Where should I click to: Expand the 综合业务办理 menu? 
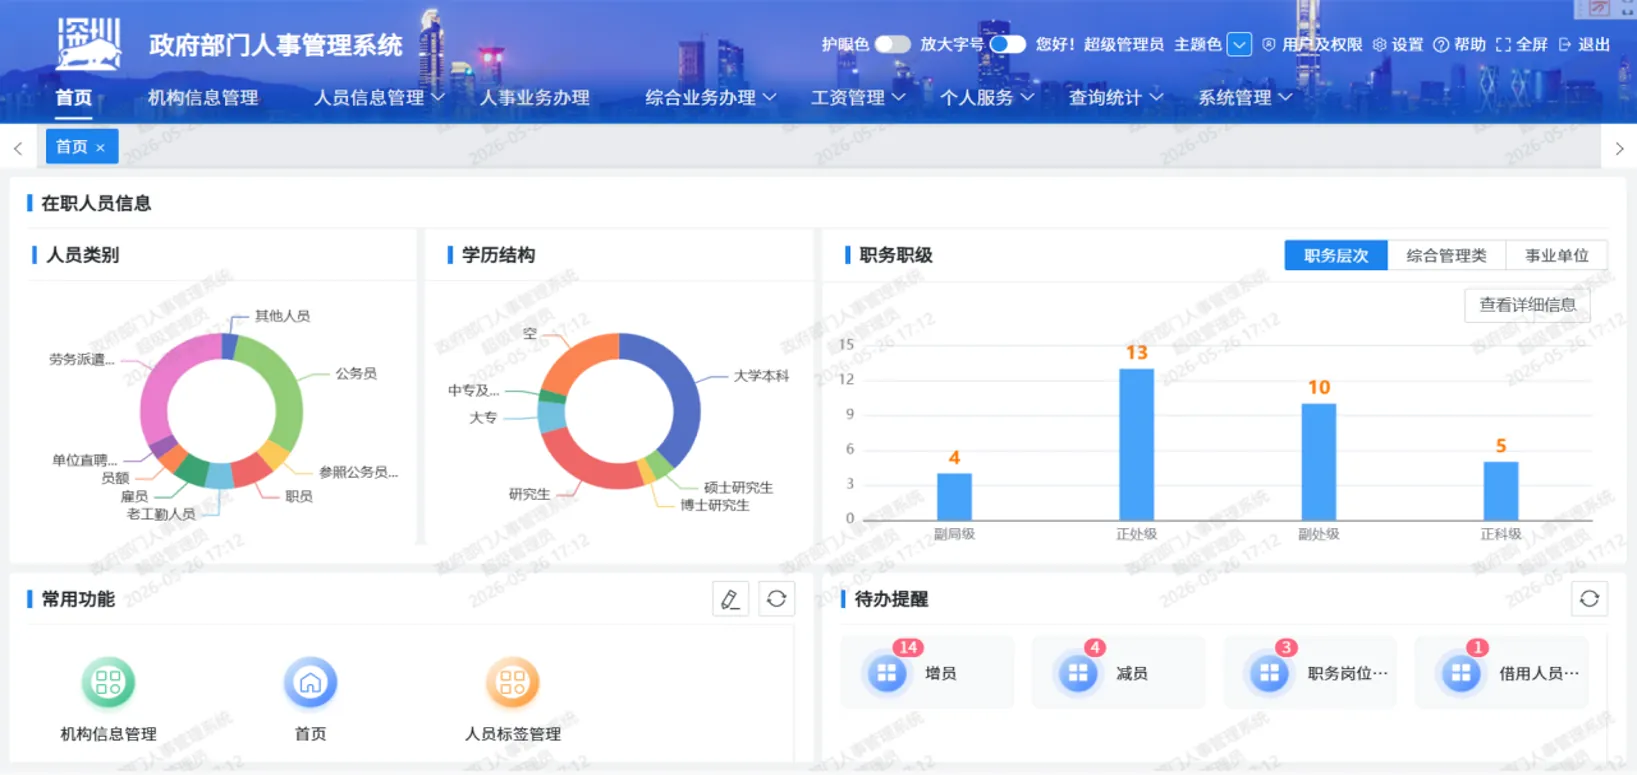711,97
